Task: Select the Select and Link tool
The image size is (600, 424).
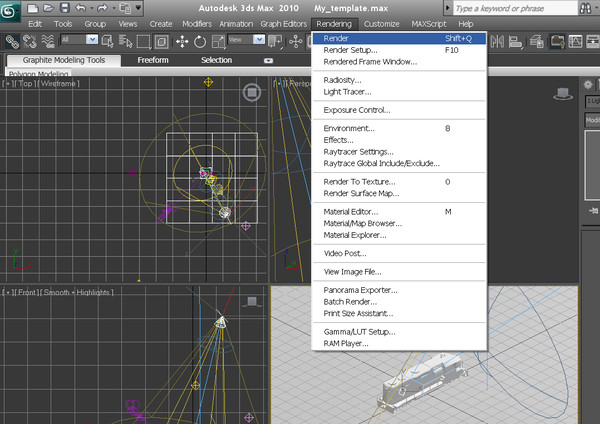Action: tap(12, 41)
